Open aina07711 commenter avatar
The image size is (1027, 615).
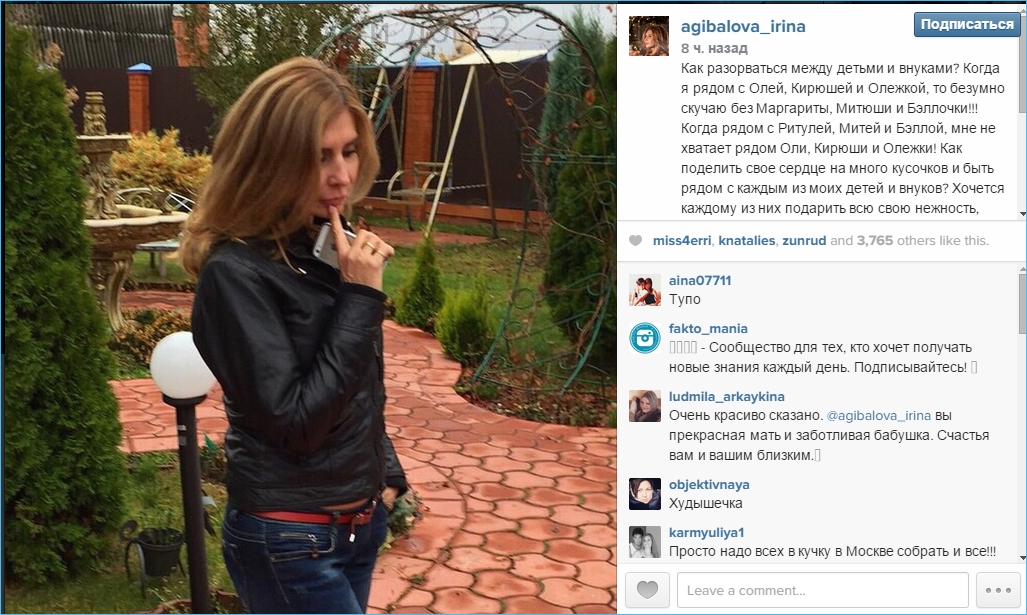pos(644,290)
